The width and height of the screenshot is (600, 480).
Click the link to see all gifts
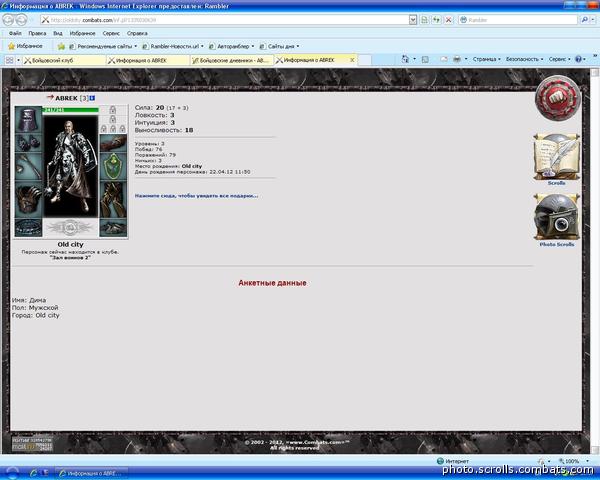[196, 196]
